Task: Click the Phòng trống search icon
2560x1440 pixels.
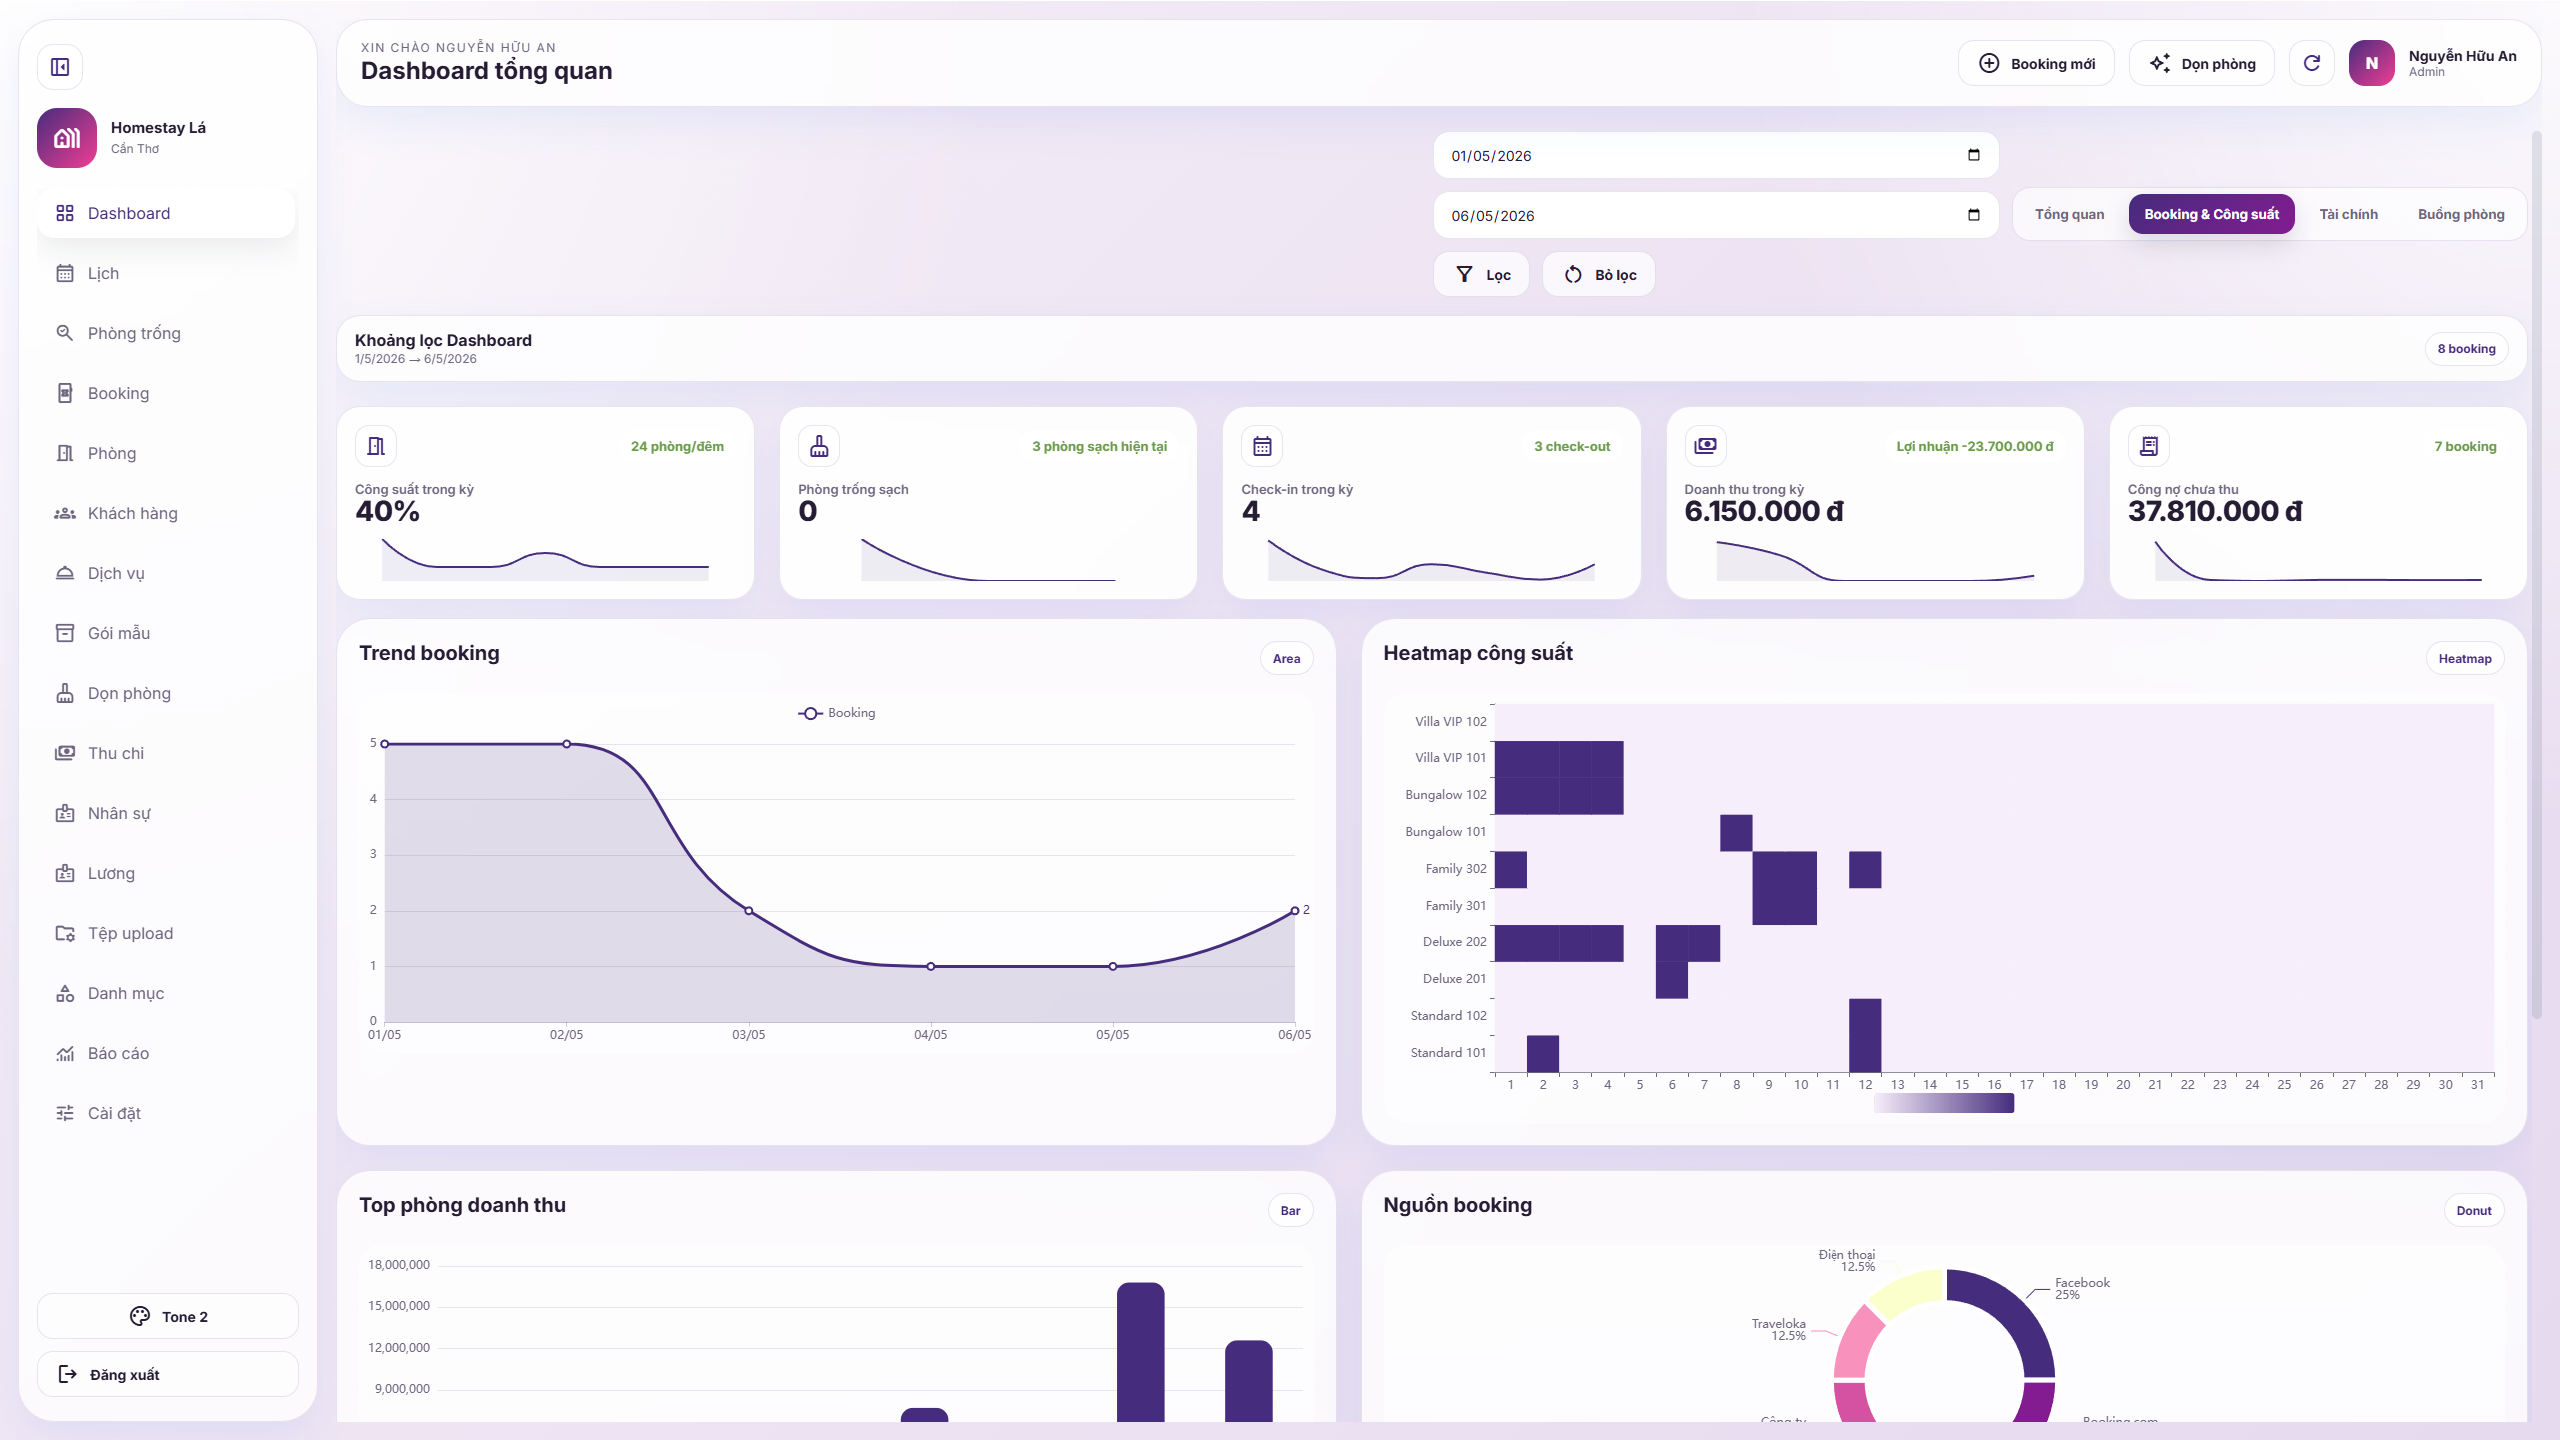Action: [x=65, y=333]
